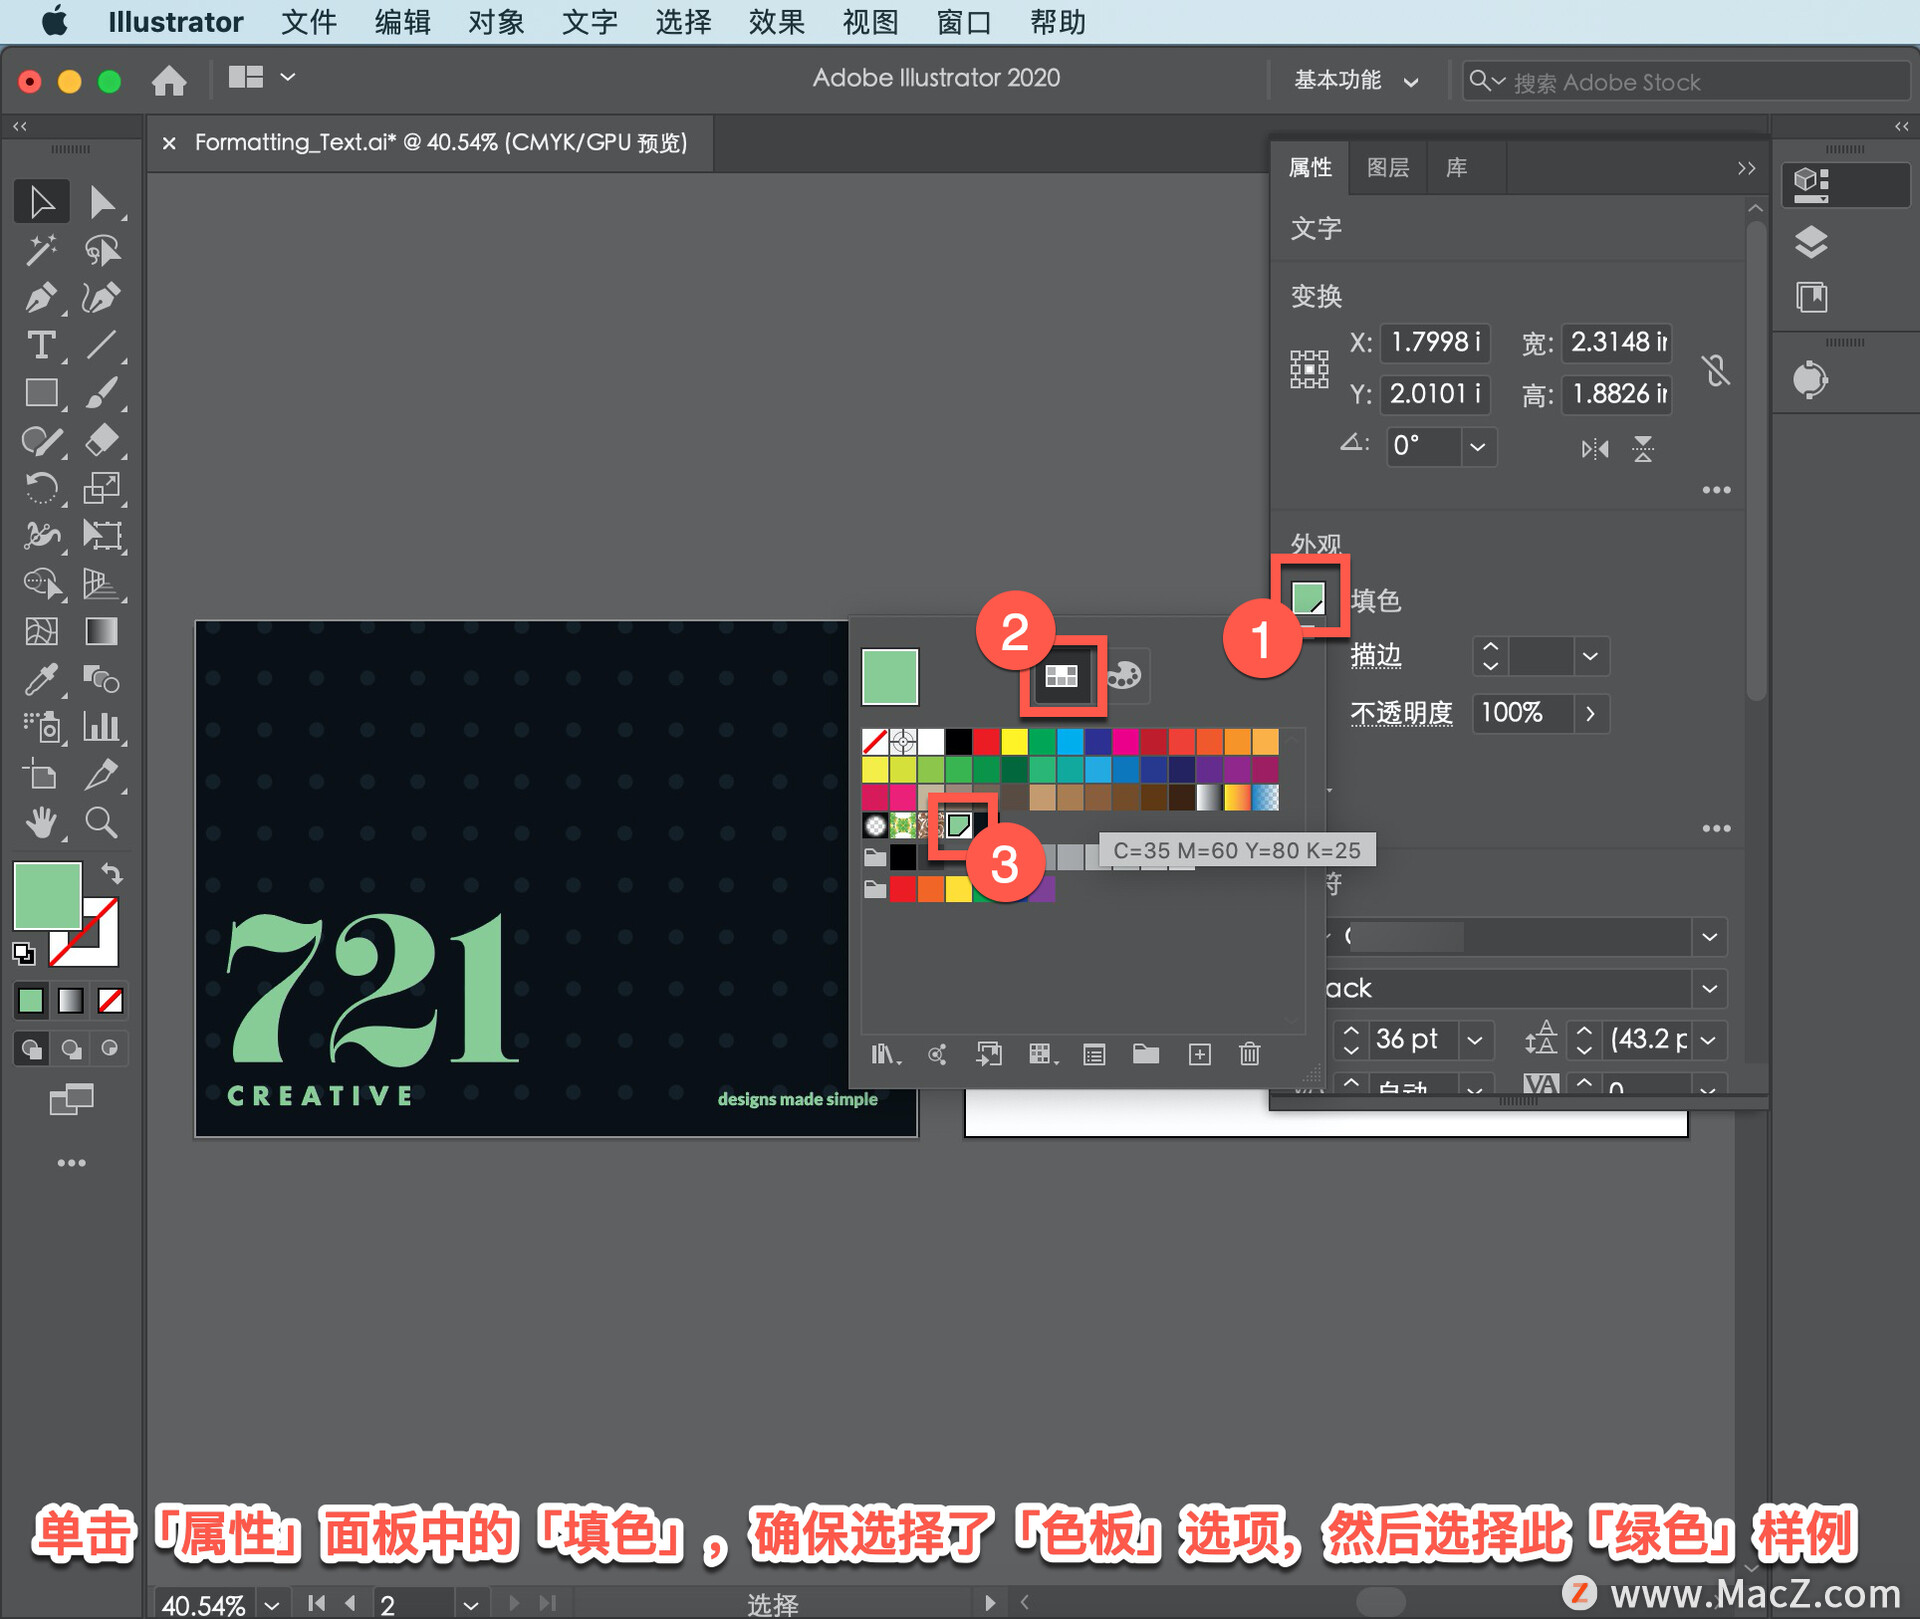Toggle constrain width and height proportions

pyautogui.click(x=1716, y=370)
